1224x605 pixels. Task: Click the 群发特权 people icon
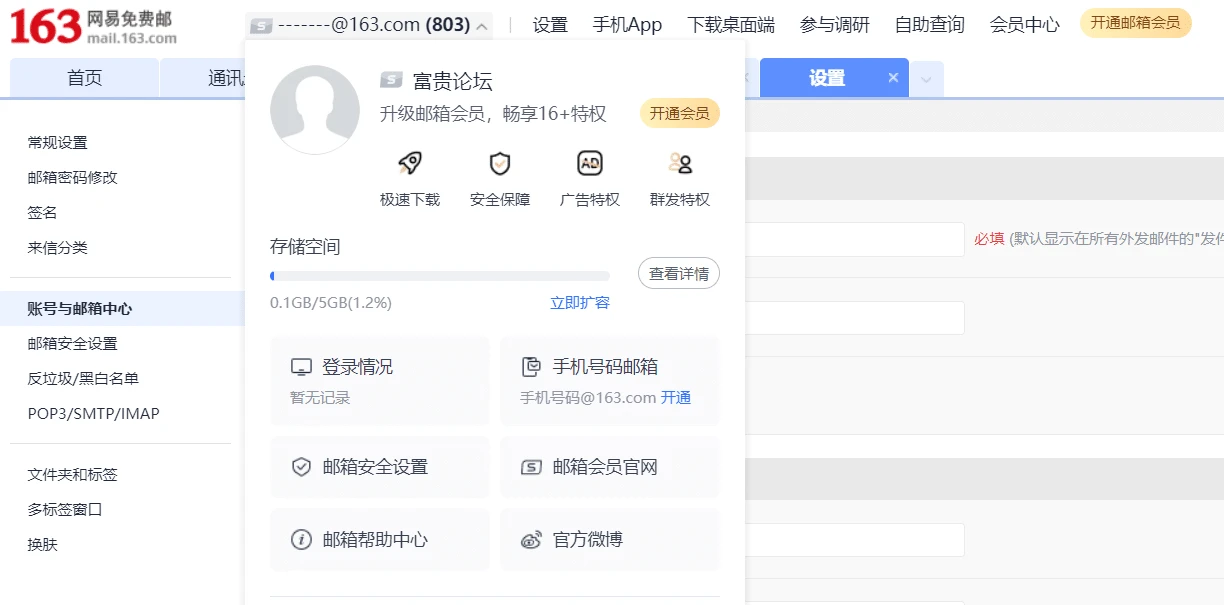680,163
